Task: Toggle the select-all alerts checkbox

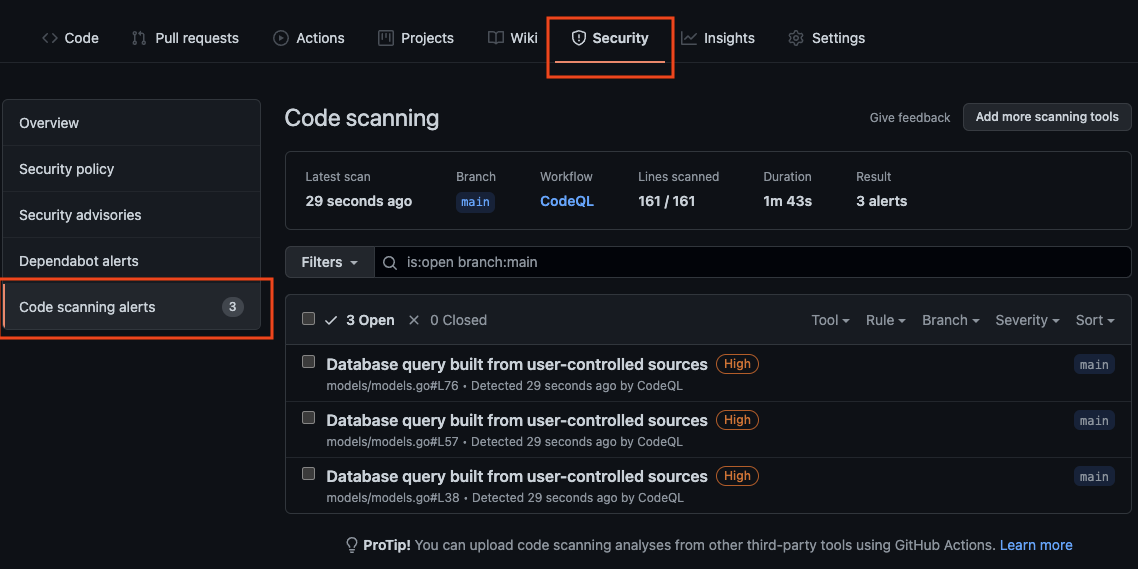Action: tap(309, 319)
